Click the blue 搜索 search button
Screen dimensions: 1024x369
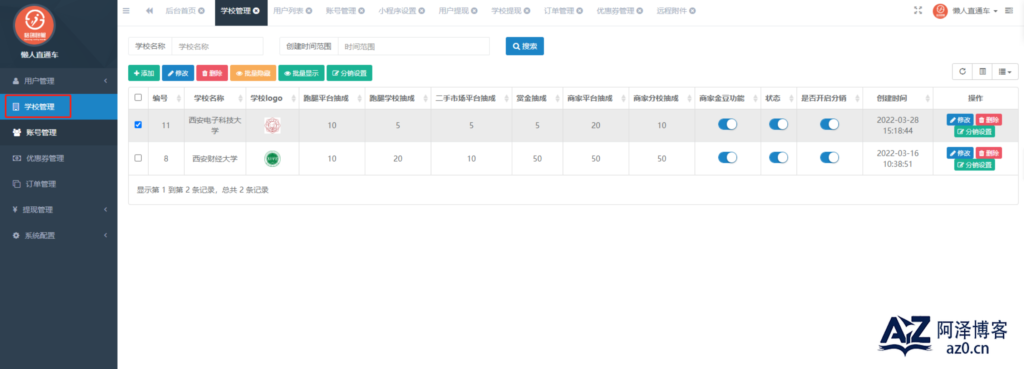[x=524, y=46]
